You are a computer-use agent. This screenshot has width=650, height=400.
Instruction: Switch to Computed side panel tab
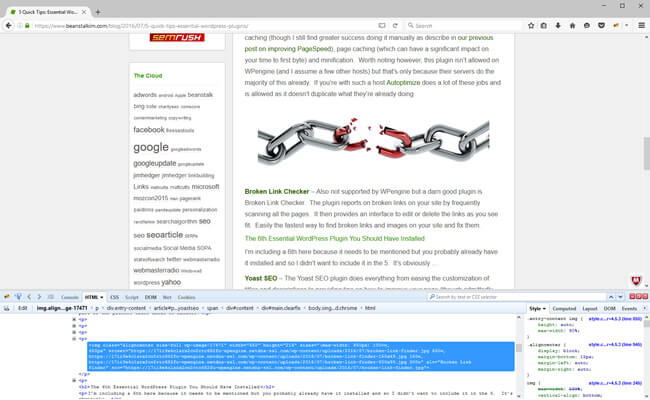click(x=564, y=309)
